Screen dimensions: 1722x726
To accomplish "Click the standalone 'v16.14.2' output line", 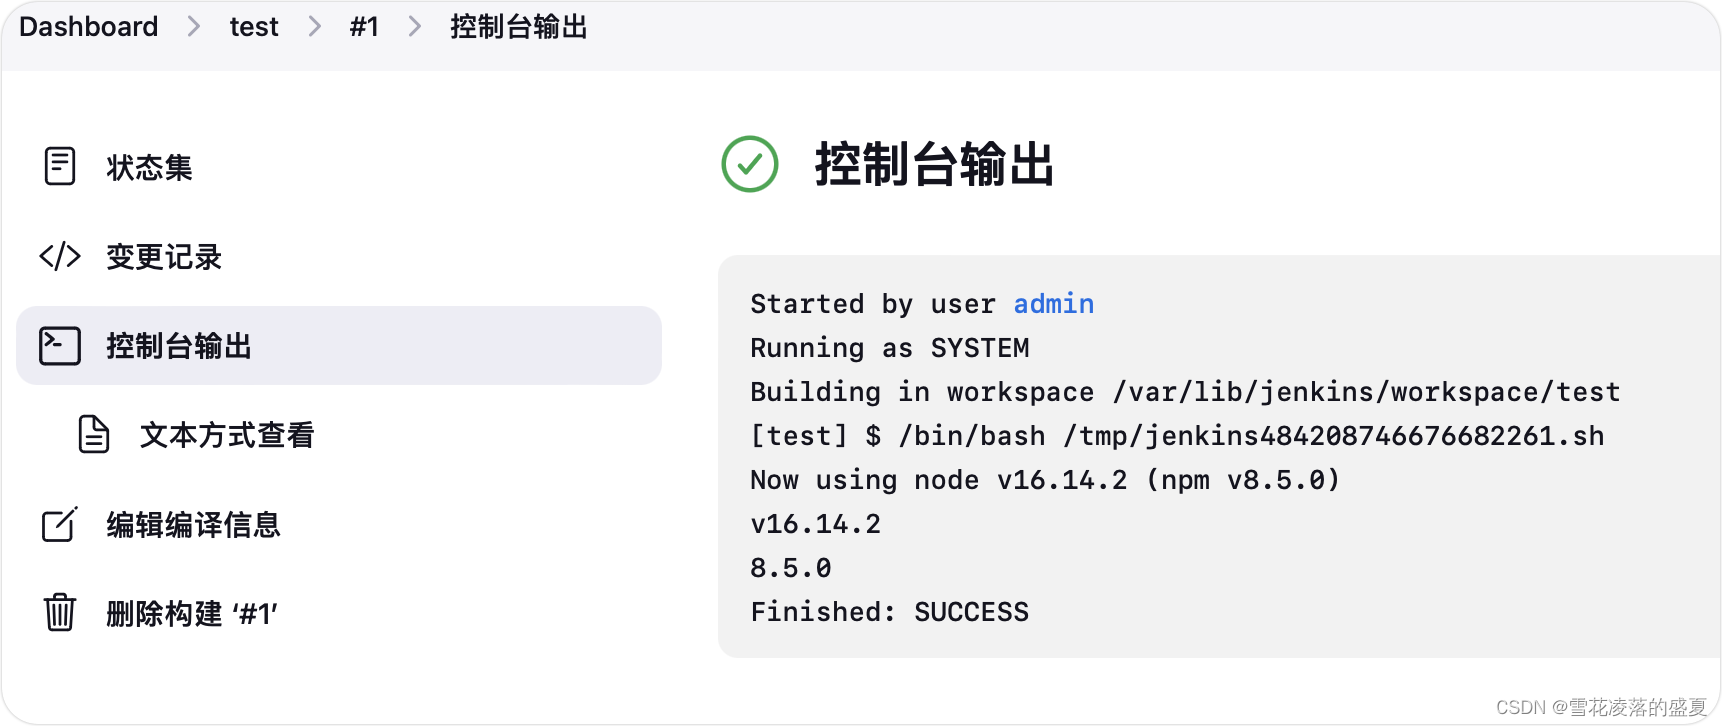I will [x=816, y=524].
